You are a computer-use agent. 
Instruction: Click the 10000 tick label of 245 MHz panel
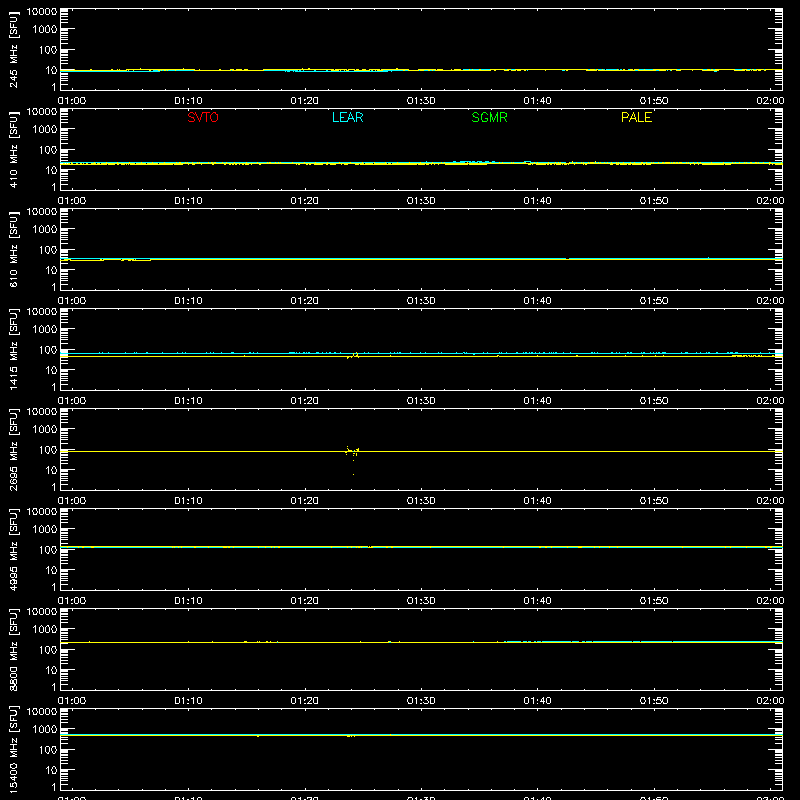(x=42, y=12)
